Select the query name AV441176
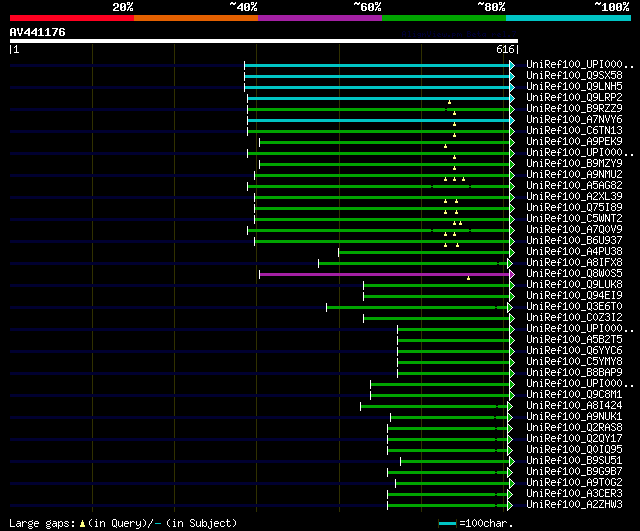The width and height of the screenshot is (640, 531). tap(38, 32)
